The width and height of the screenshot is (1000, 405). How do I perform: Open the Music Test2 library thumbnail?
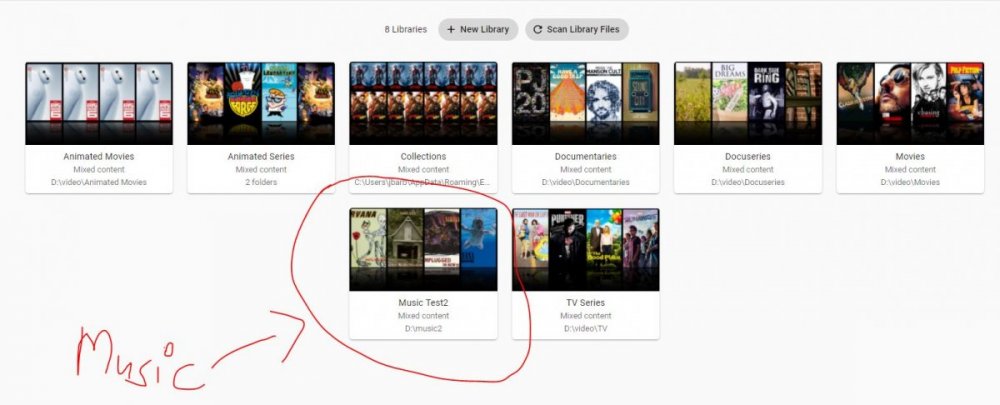click(x=423, y=249)
